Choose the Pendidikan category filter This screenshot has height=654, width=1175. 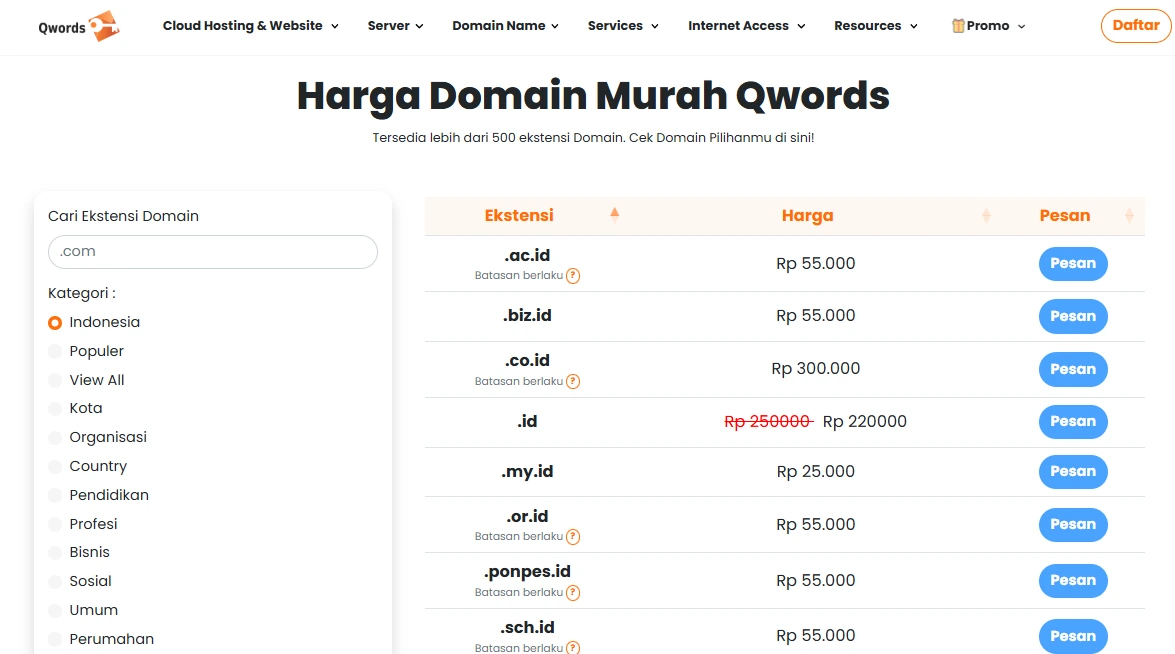click(x=54, y=495)
